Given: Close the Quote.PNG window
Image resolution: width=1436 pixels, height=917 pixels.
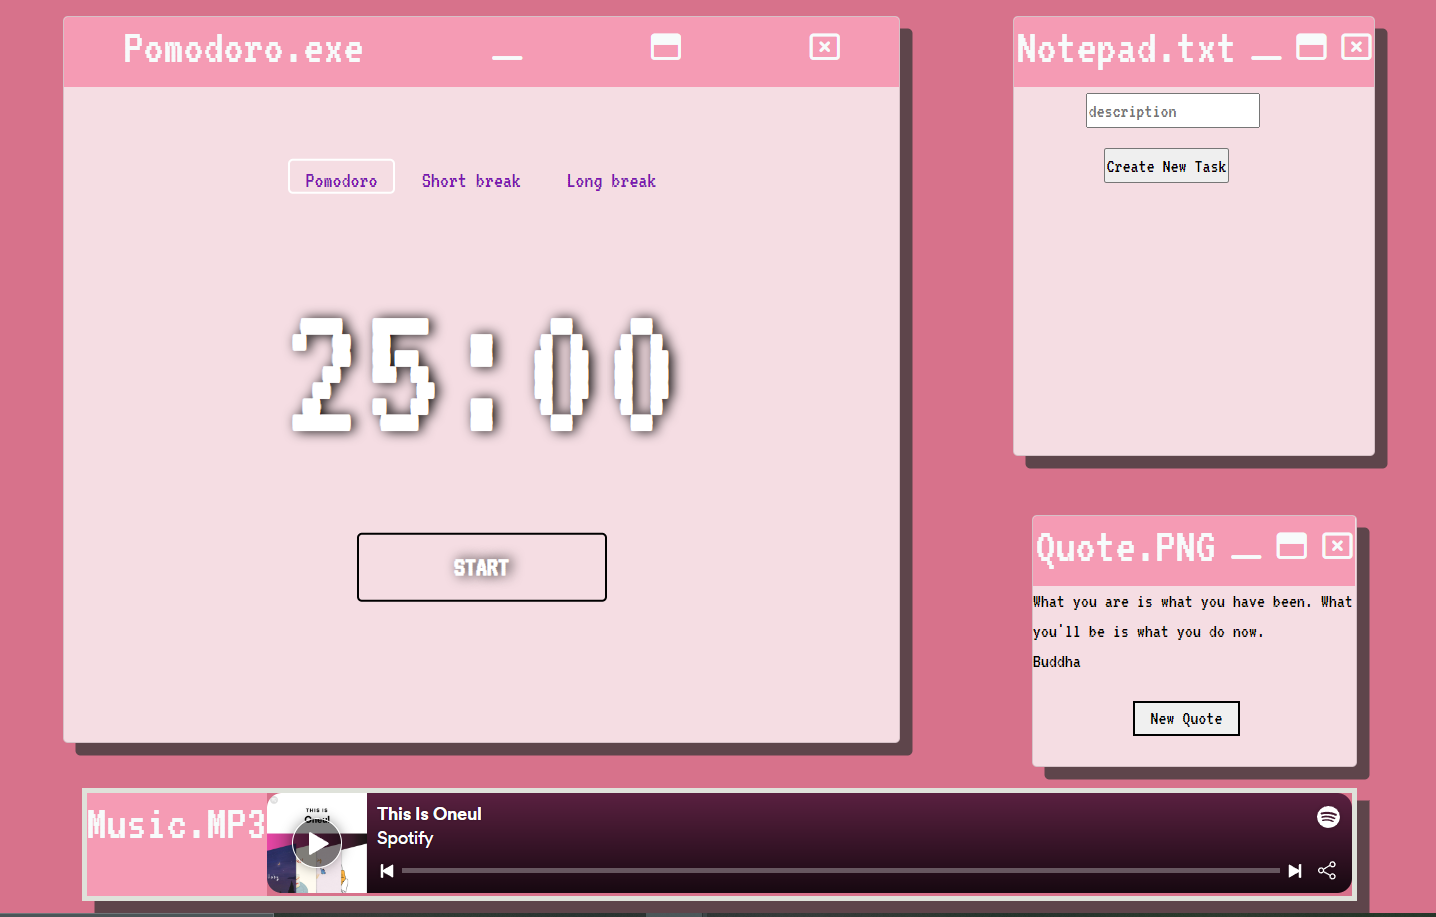Looking at the screenshot, I should pos(1337,546).
